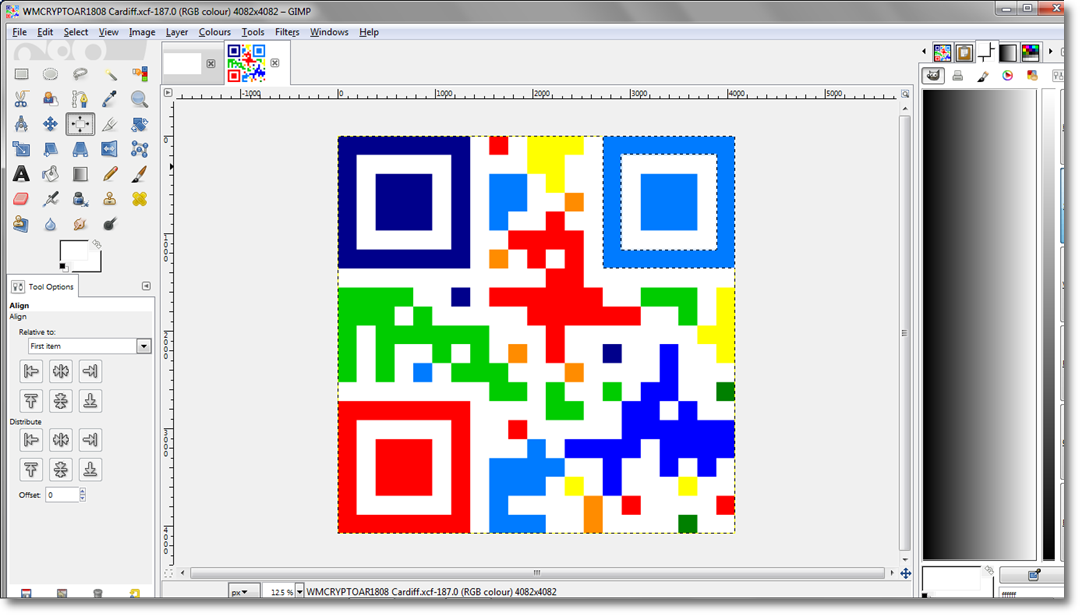Select the Flip tool
The height and width of the screenshot is (615, 1080).
coord(110,149)
